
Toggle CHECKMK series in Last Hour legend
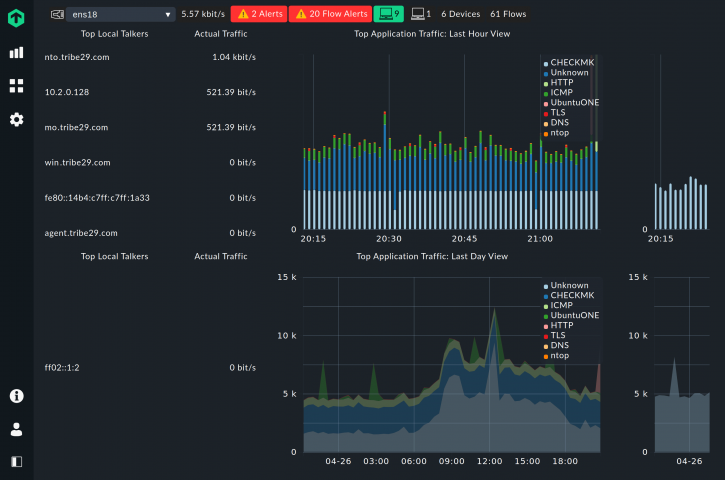(574, 63)
